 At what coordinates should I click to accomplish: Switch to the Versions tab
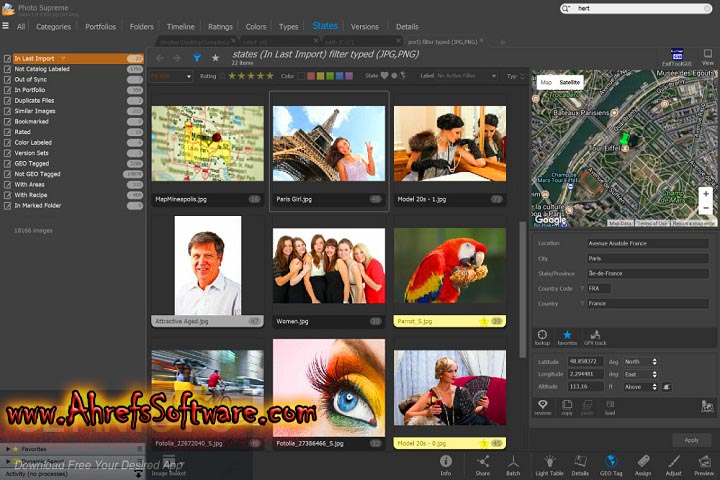365,27
